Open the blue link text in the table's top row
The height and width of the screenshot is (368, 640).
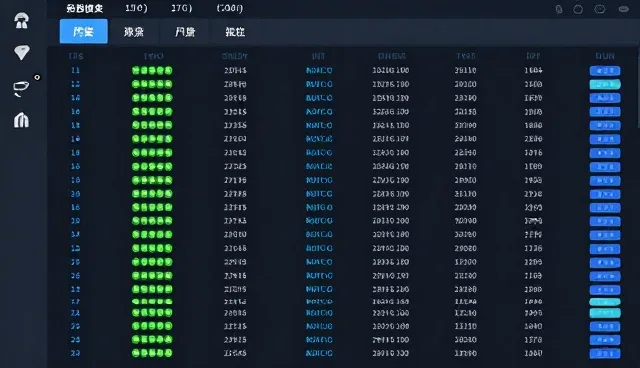tap(319, 70)
